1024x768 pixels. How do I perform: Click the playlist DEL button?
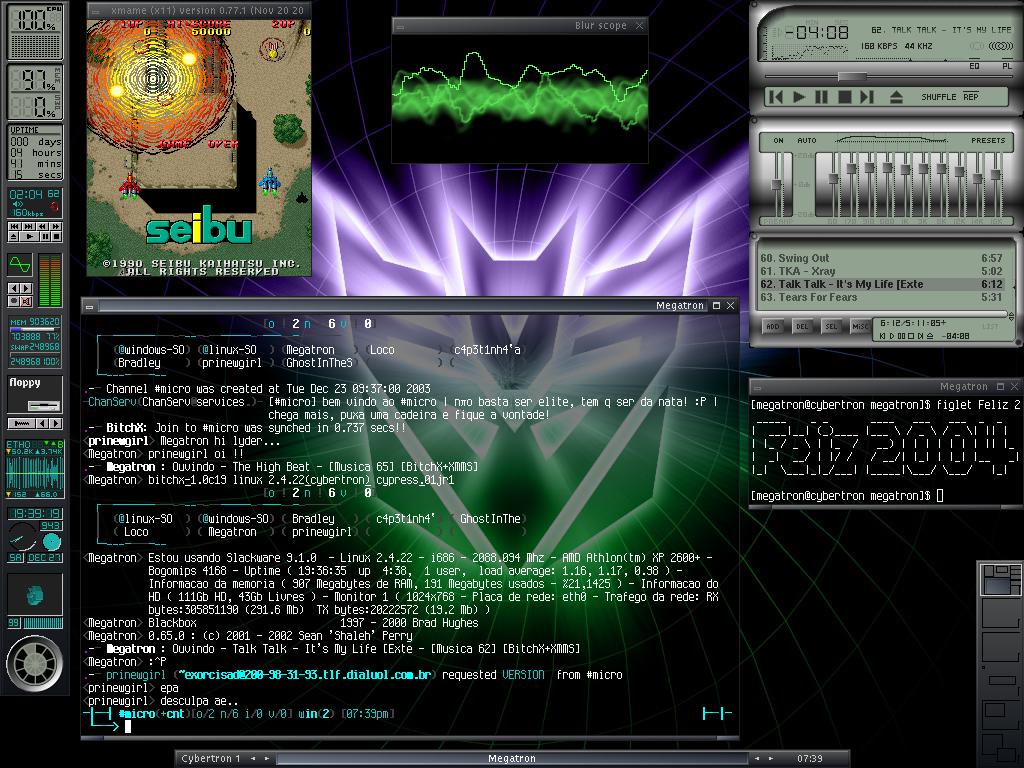[802, 326]
